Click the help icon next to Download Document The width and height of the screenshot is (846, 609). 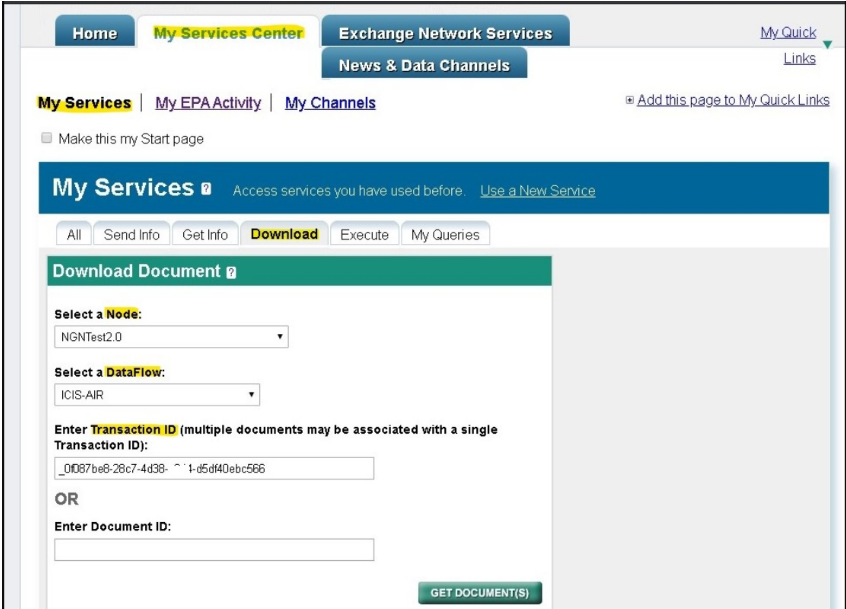click(x=231, y=272)
